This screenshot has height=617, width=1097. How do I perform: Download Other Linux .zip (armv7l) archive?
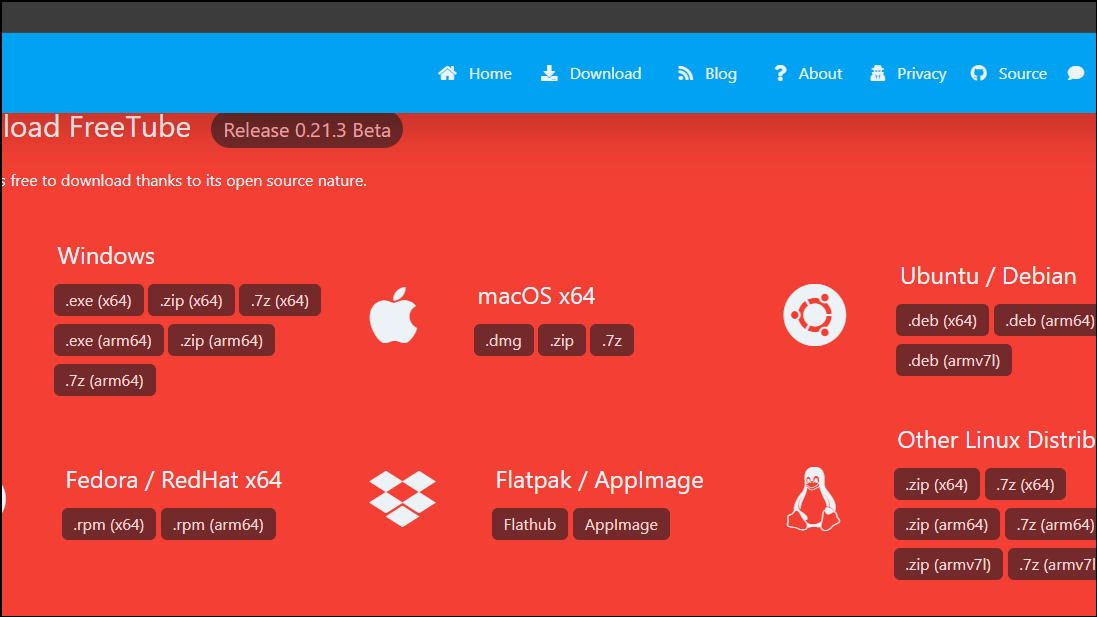[x=948, y=564]
